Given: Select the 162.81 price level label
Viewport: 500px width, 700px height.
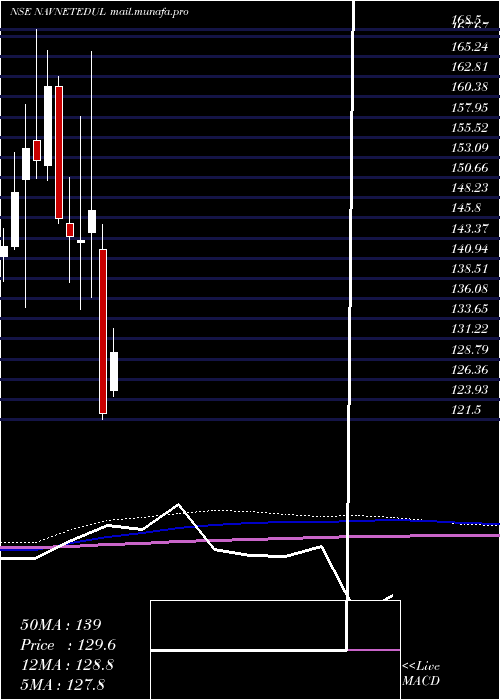Looking at the screenshot, I should 469,68.
